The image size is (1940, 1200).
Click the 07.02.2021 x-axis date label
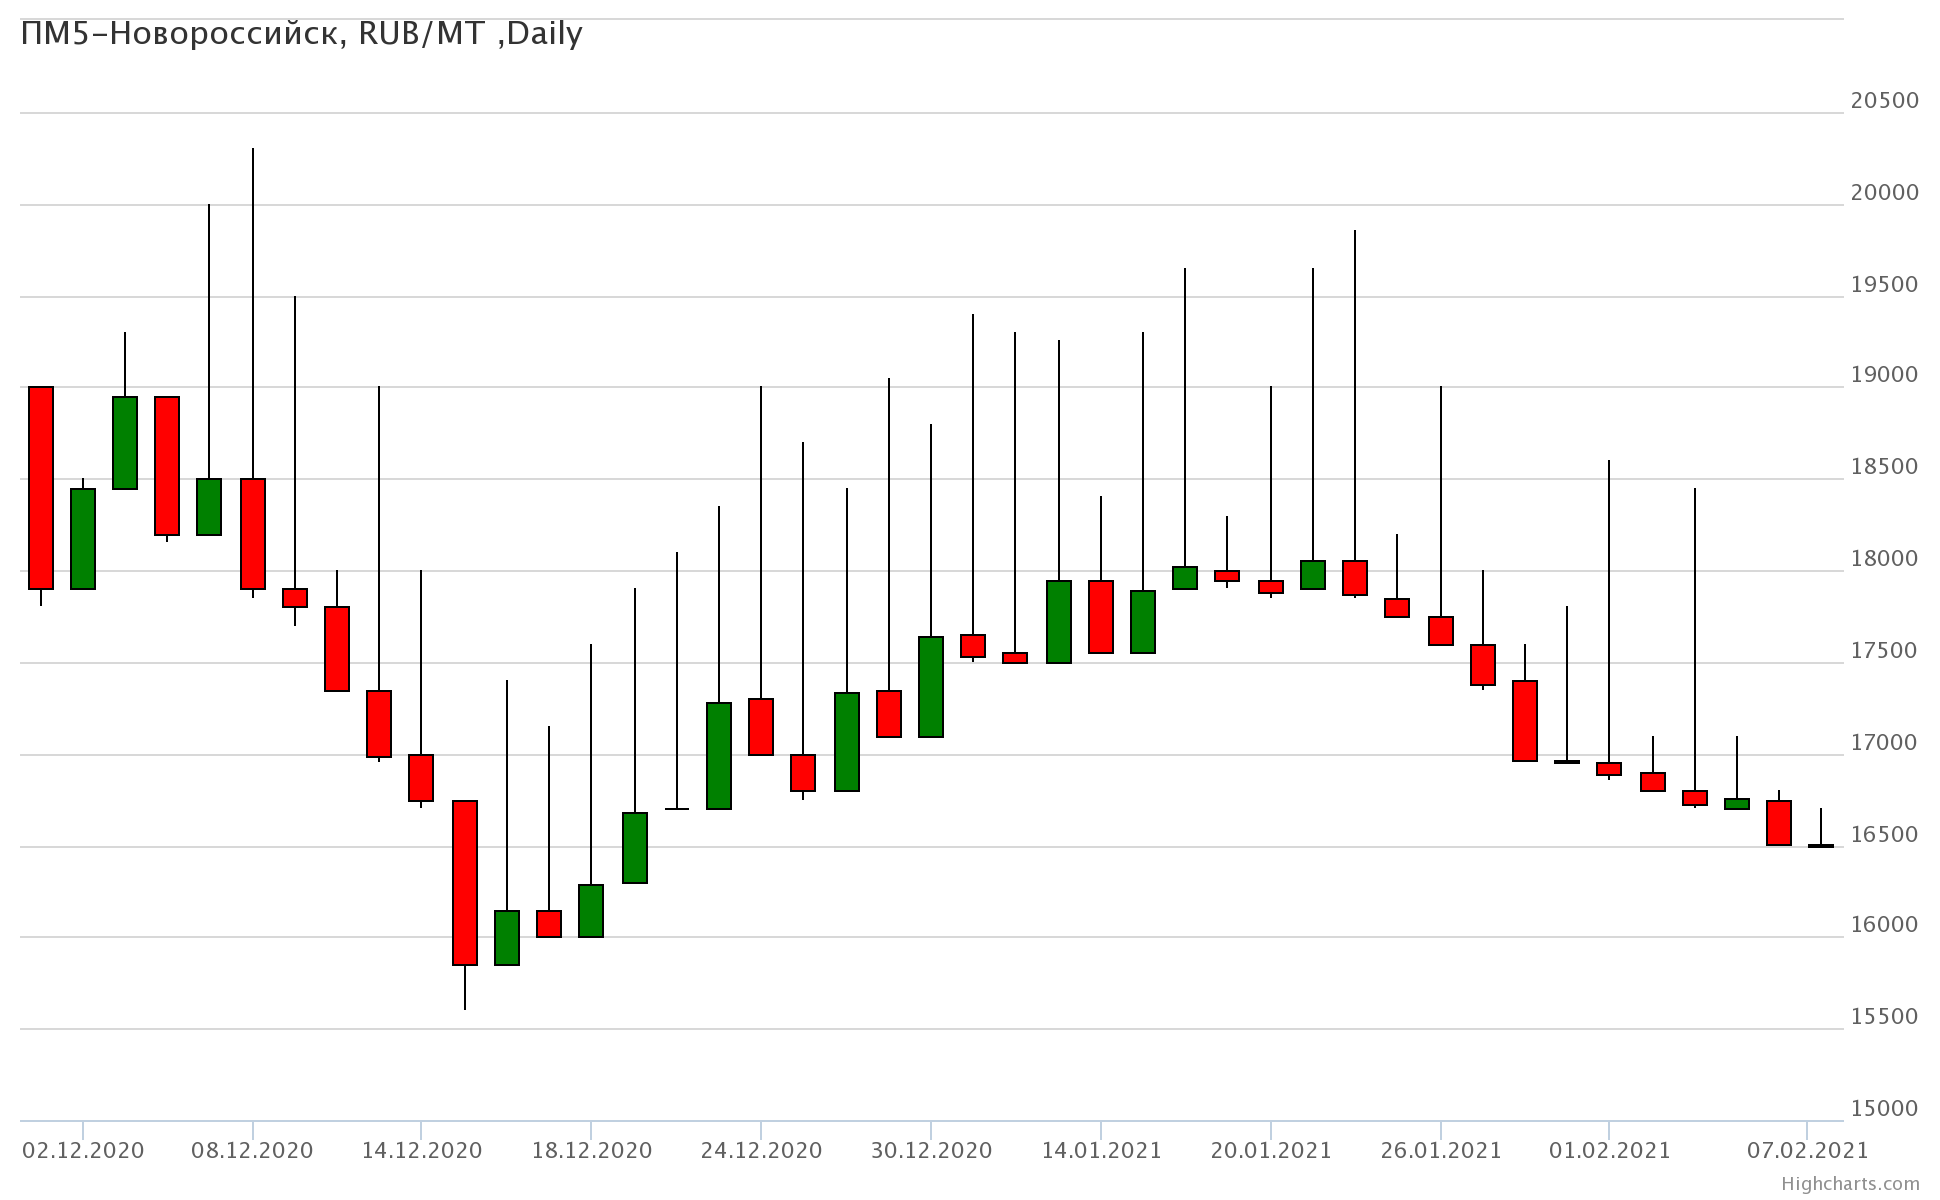pyautogui.click(x=1806, y=1150)
